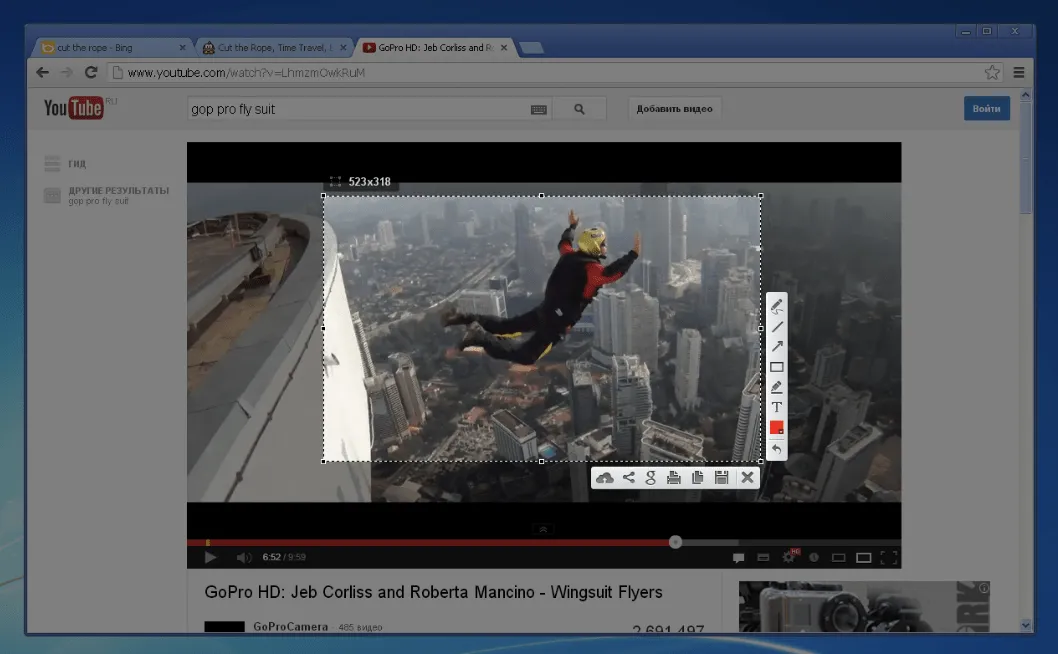Open the GoProCamera channel link
This screenshot has height=654, width=1058.
pyautogui.click(x=291, y=626)
